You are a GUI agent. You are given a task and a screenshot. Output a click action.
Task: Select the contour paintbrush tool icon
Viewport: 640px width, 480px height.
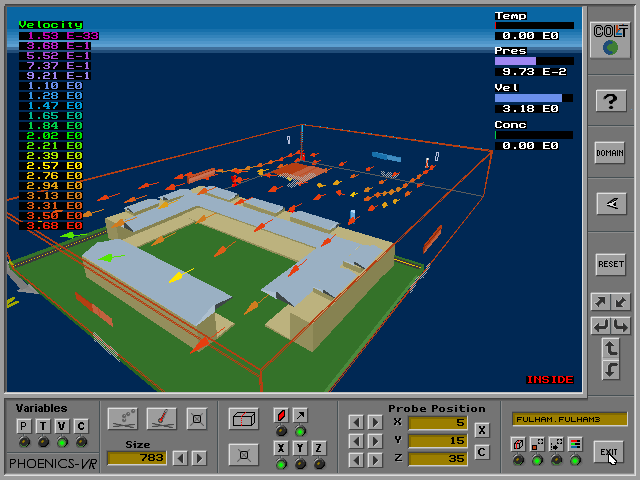(162, 417)
